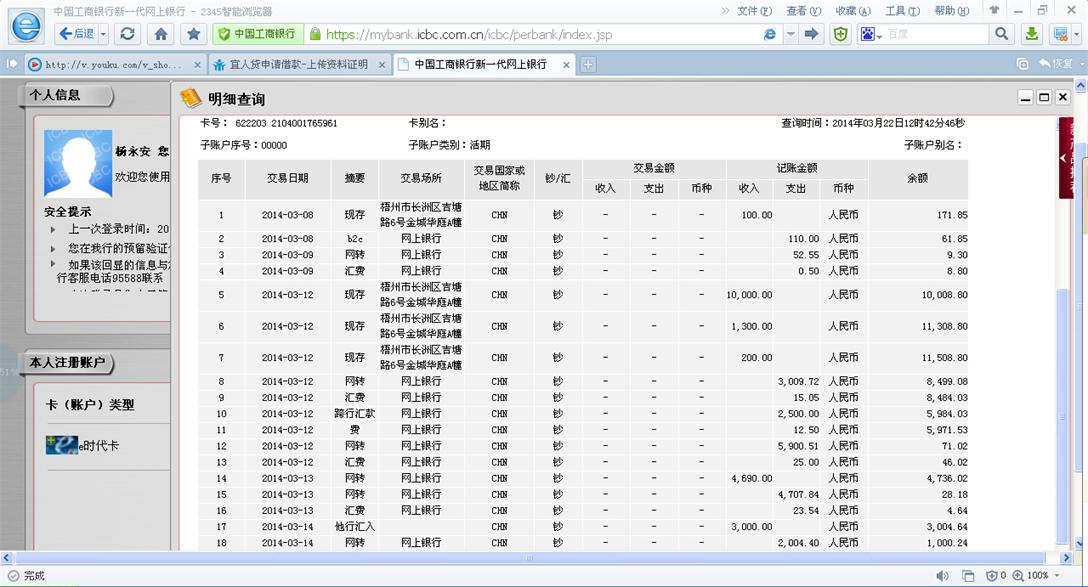Image resolution: width=1088 pixels, height=587 pixels.
Task: Open the 文件 menu
Action: tap(753, 11)
